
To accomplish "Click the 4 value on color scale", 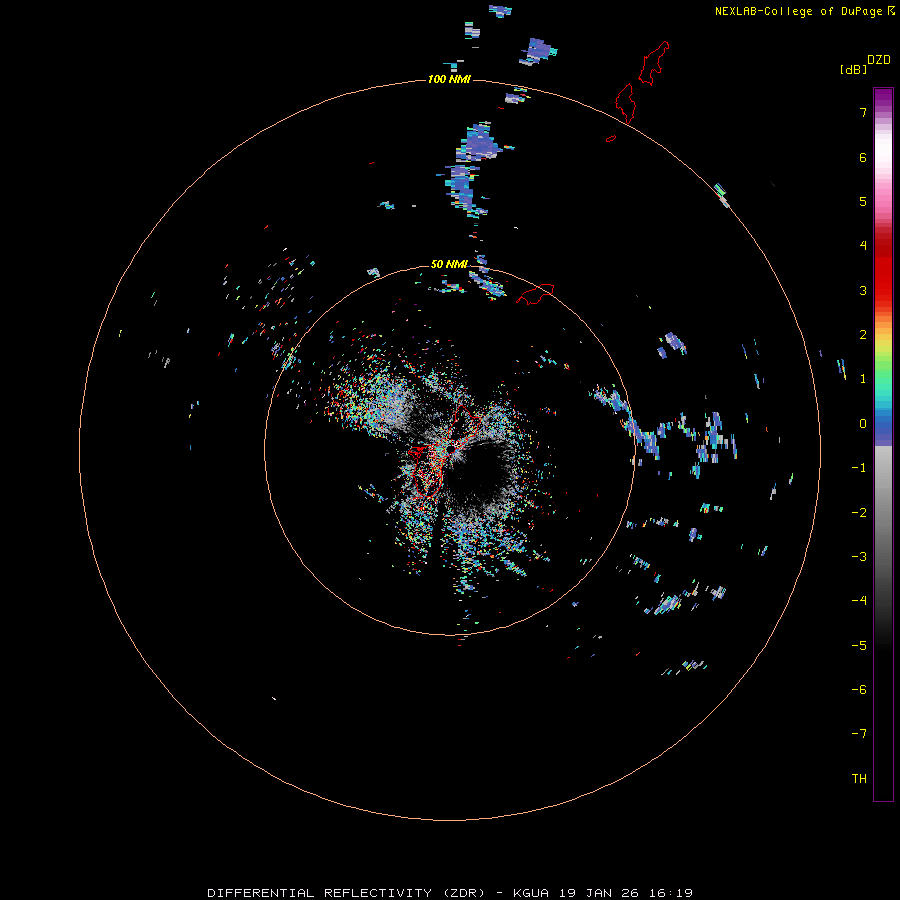I will (863, 246).
